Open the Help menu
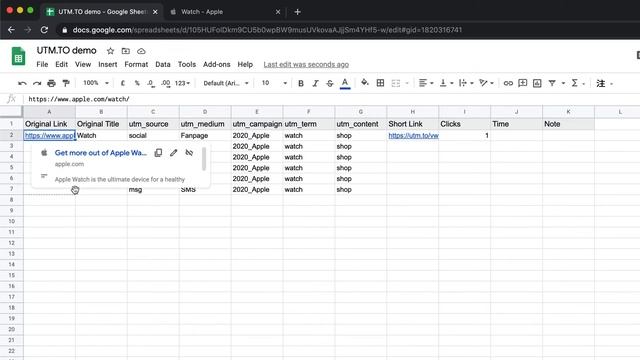The width and height of the screenshot is (640, 360). 245,64
